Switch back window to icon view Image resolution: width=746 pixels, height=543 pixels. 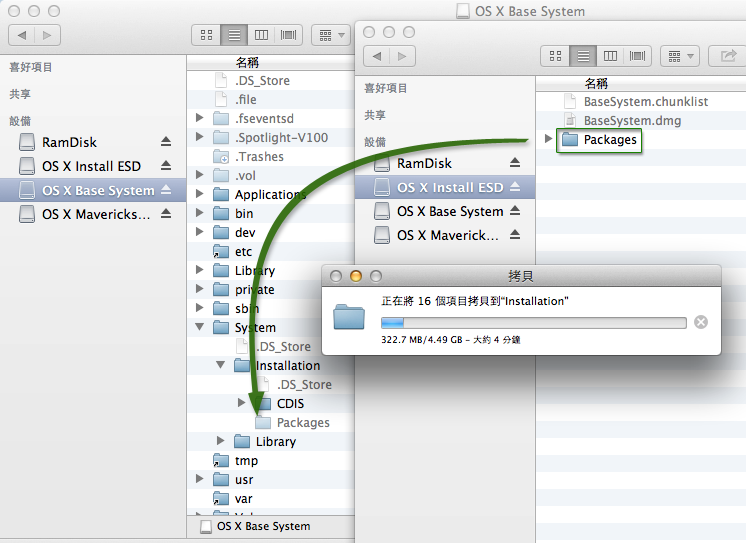[x=206, y=35]
